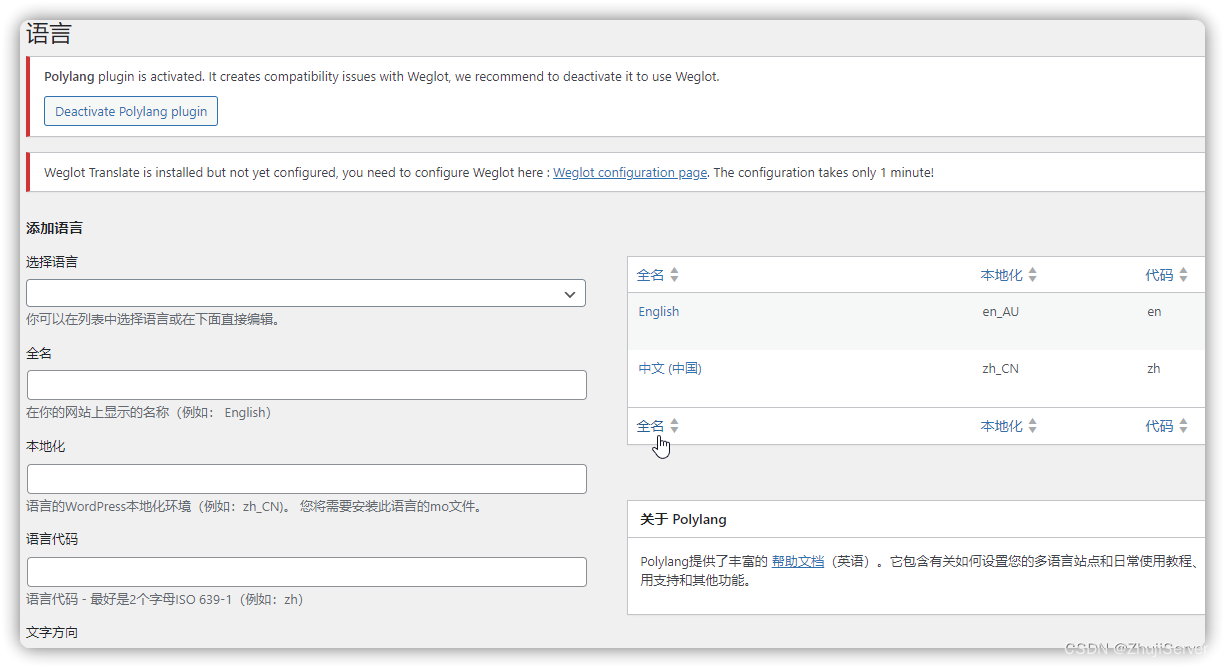
Task: Click sort arrows next to header 全名
Action: [x=674, y=275]
